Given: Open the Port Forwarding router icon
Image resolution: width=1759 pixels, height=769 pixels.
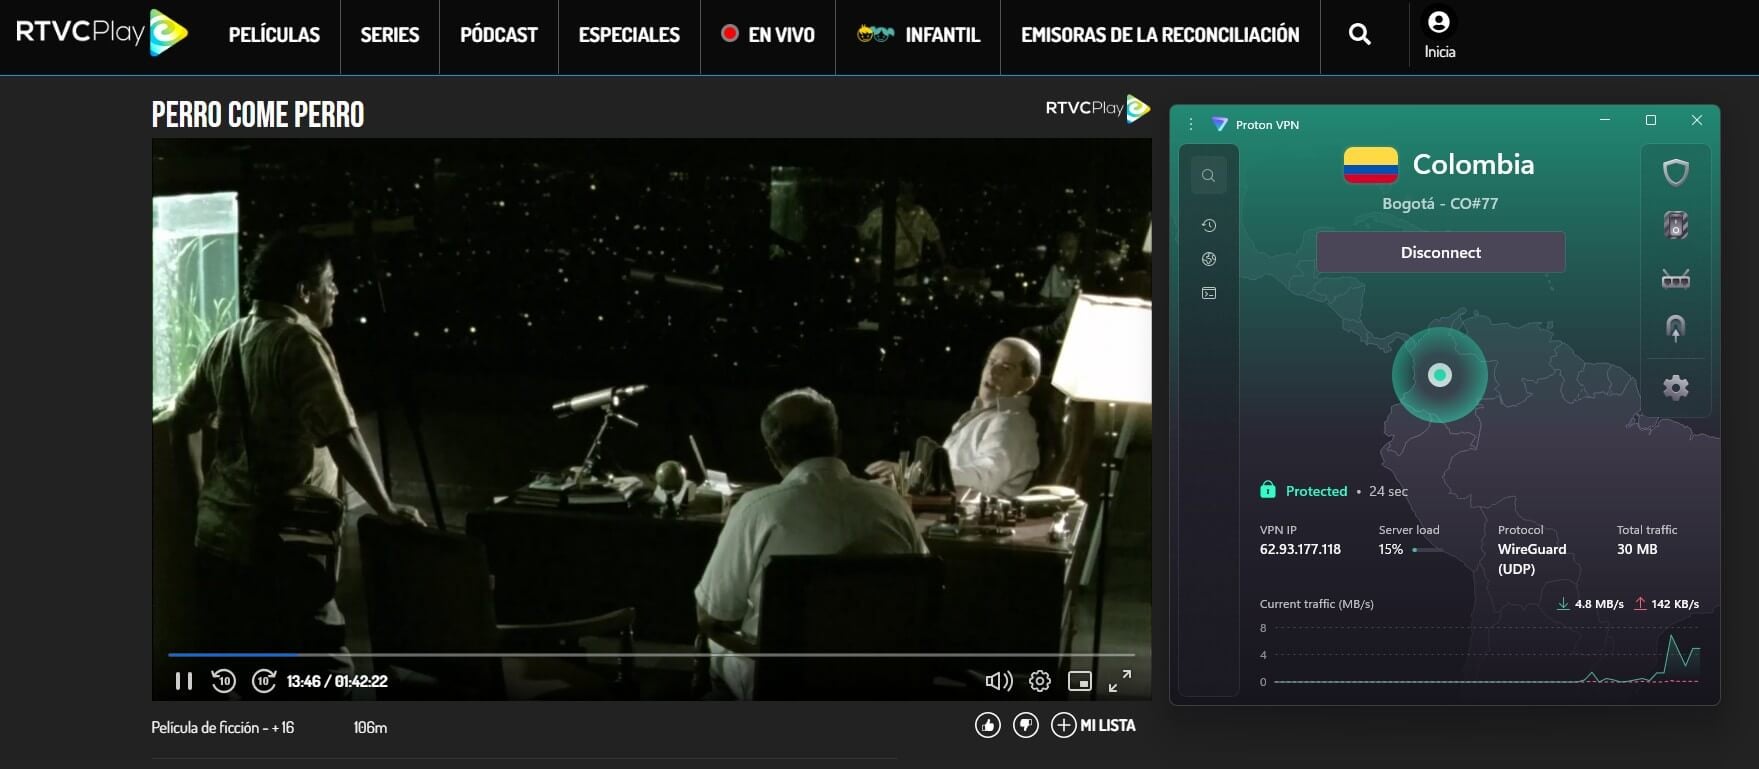Looking at the screenshot, I should click(x=1676, y=278).
